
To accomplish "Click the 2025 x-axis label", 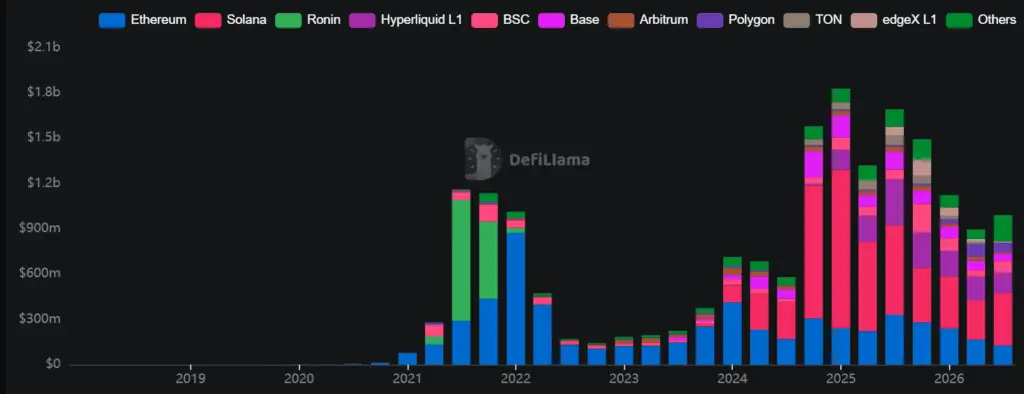I will click(840, 378).
